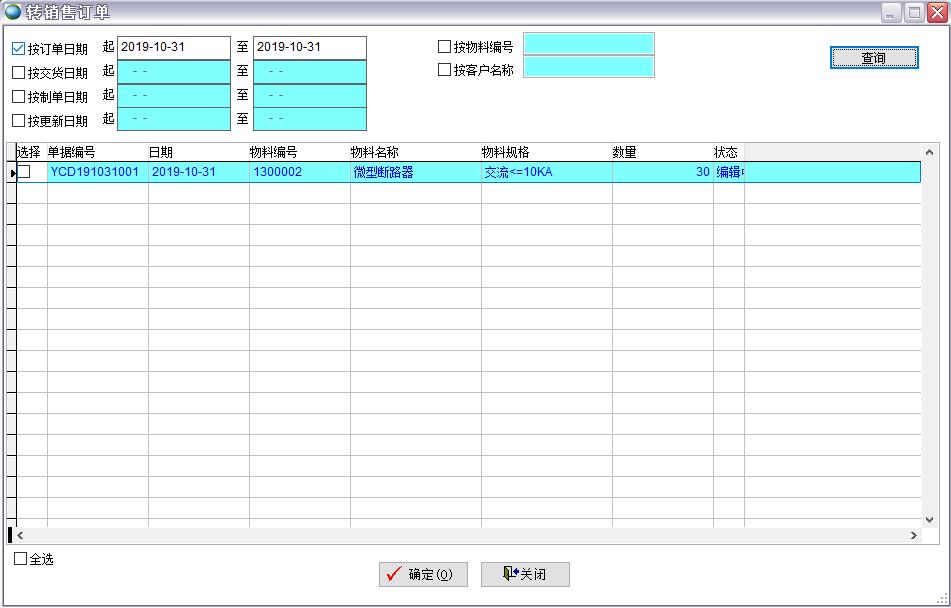Check the 按物料编号 filter checkbox

pyautogui.click(x=445, y=46)
